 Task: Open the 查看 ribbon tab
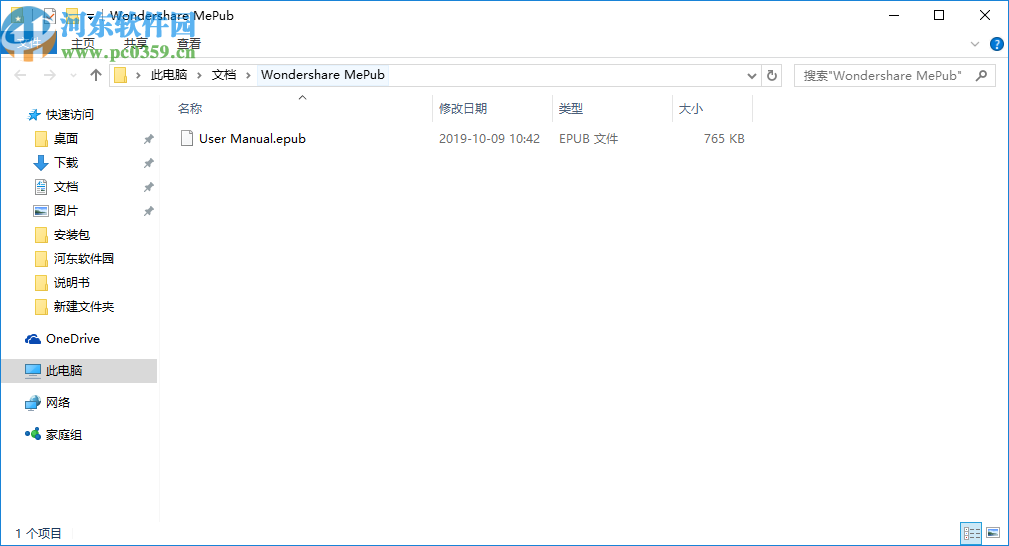(x=189, y=44)
